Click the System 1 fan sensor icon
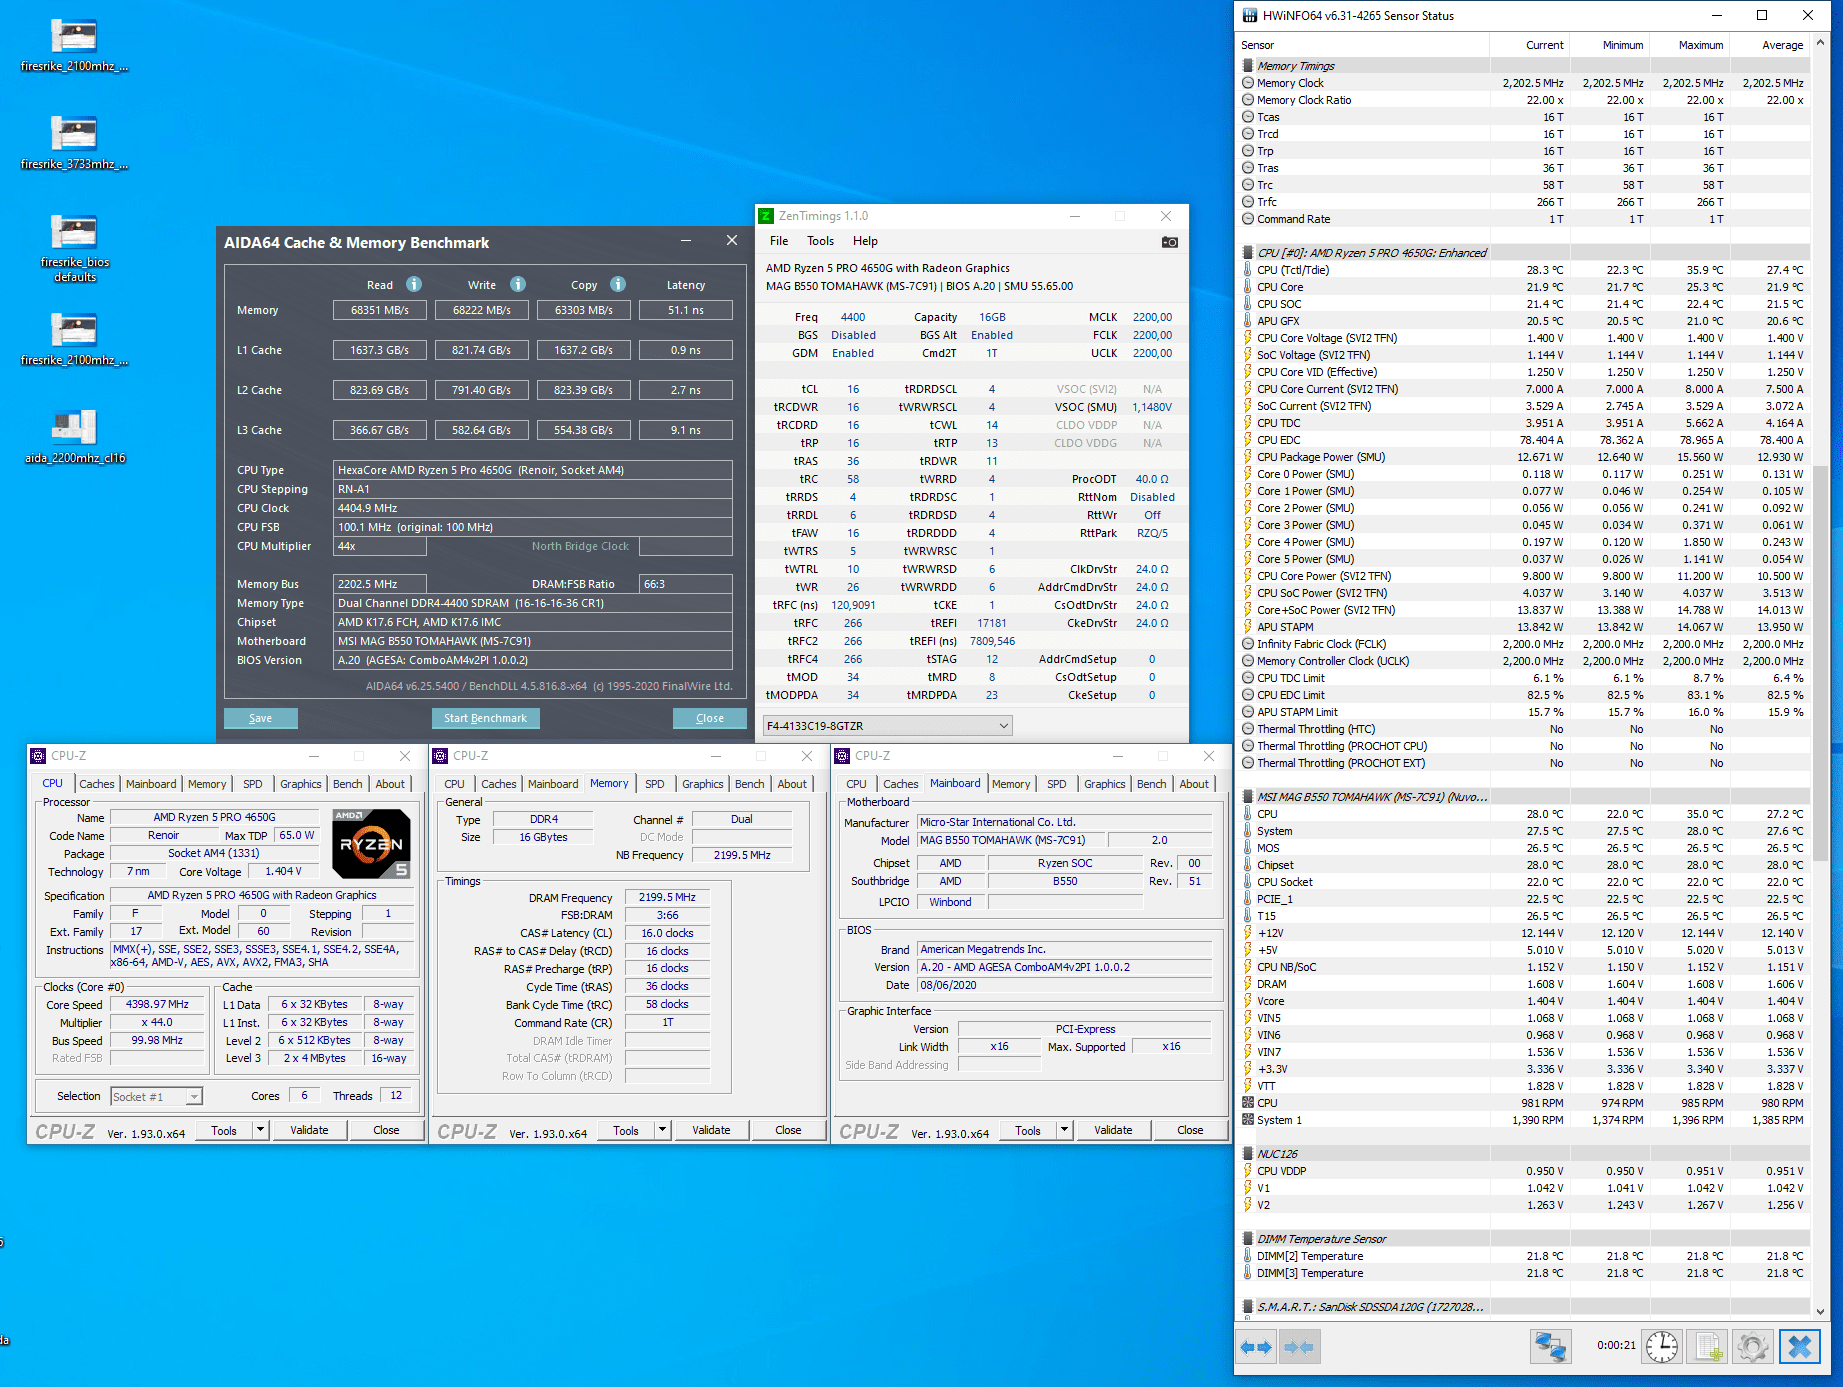Screen dimensions: 1843x1387 click(x=1248, y=1120)
